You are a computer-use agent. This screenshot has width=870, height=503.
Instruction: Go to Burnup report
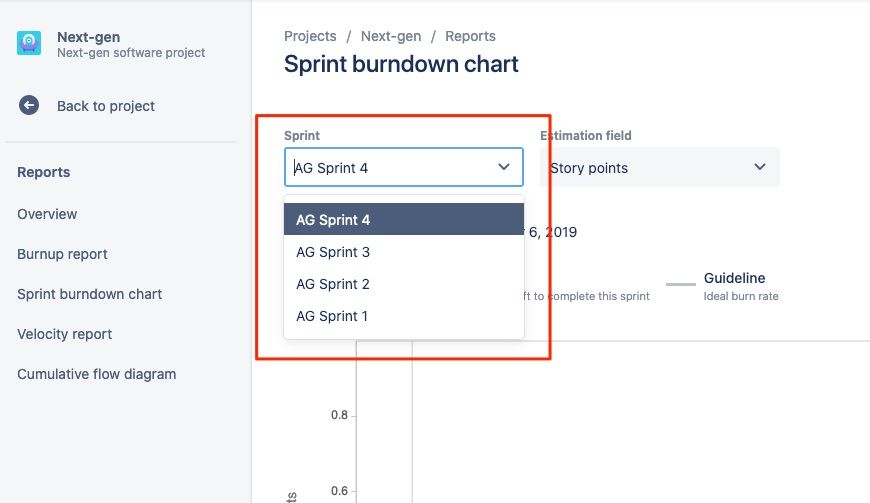coord(62,254)
